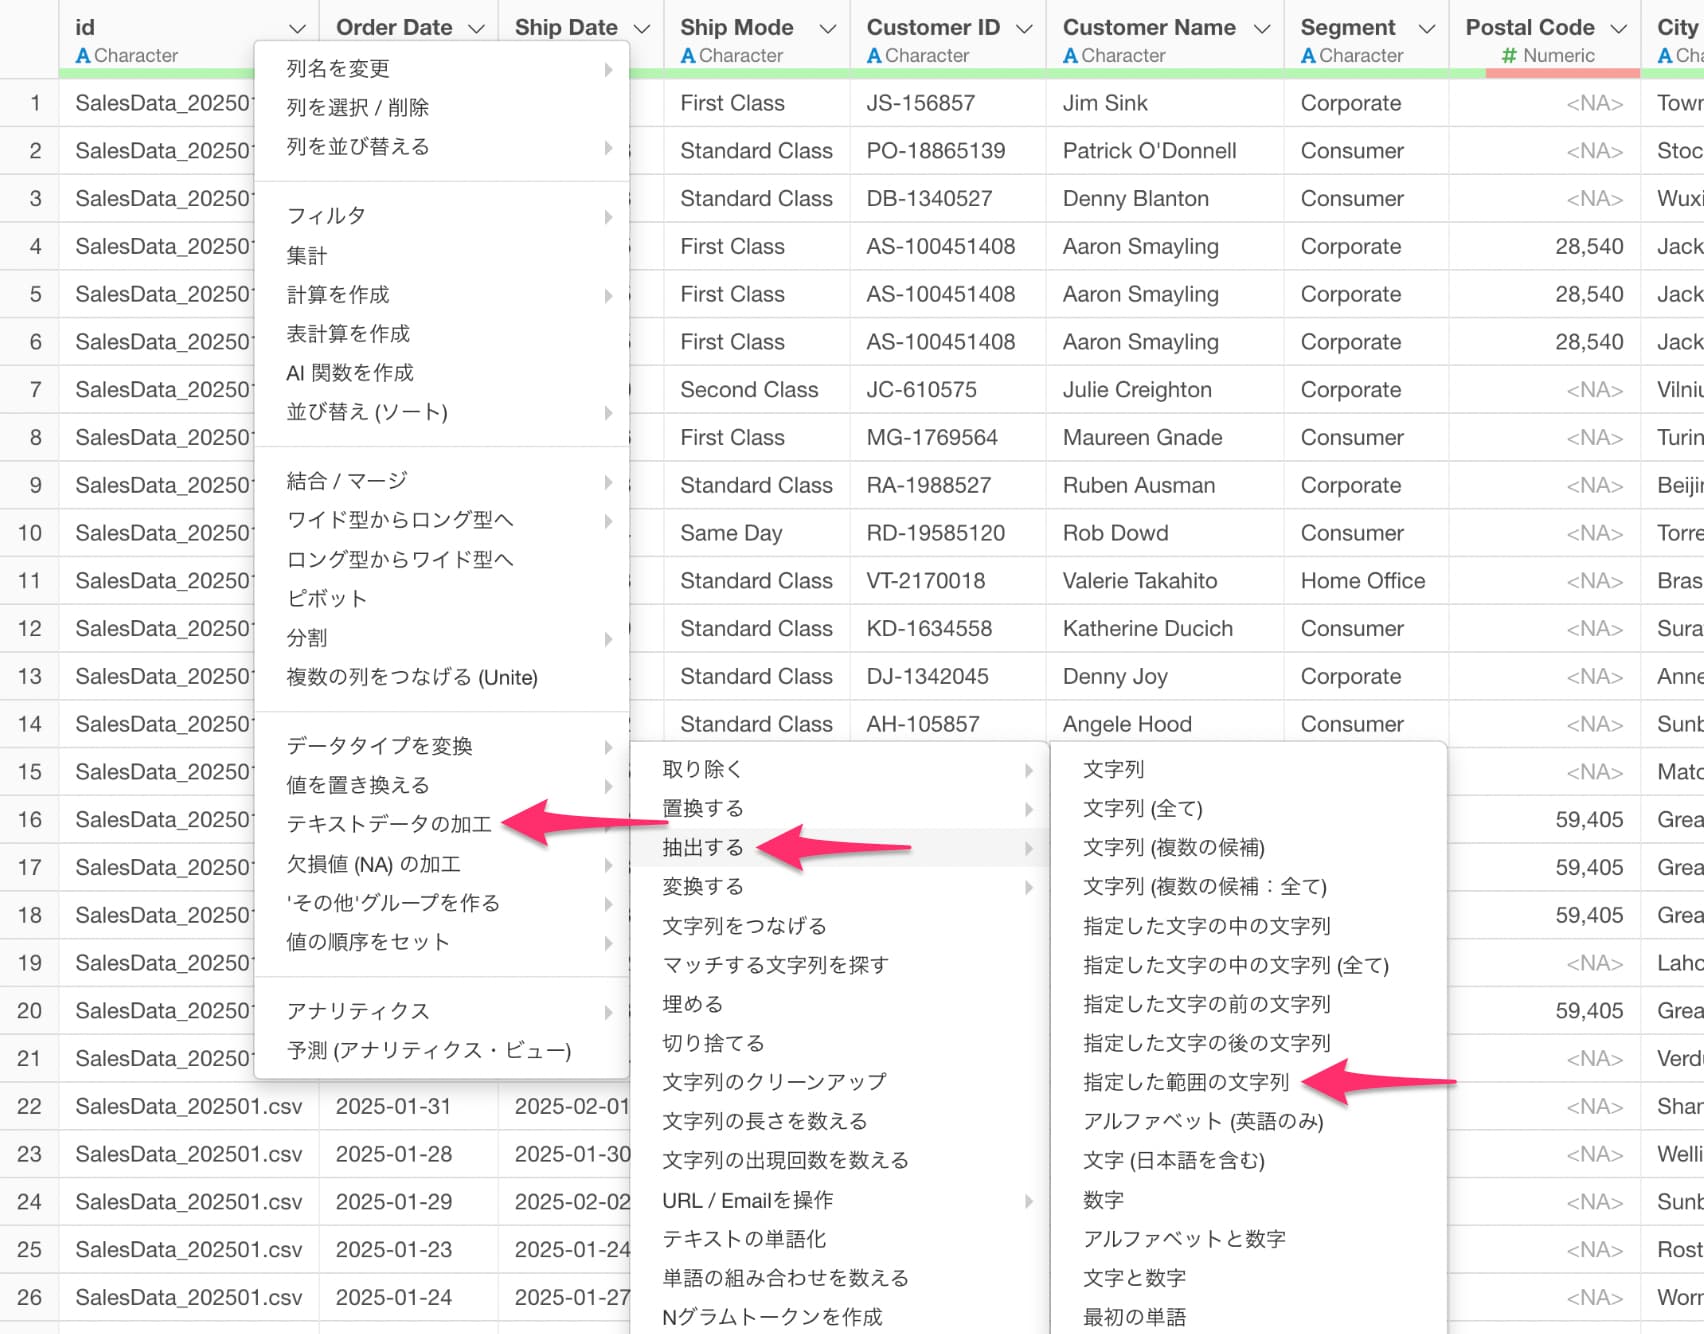Click the フィルタ menu item
Screen dimensions: 1704x1334
click(x=326, y=216)
